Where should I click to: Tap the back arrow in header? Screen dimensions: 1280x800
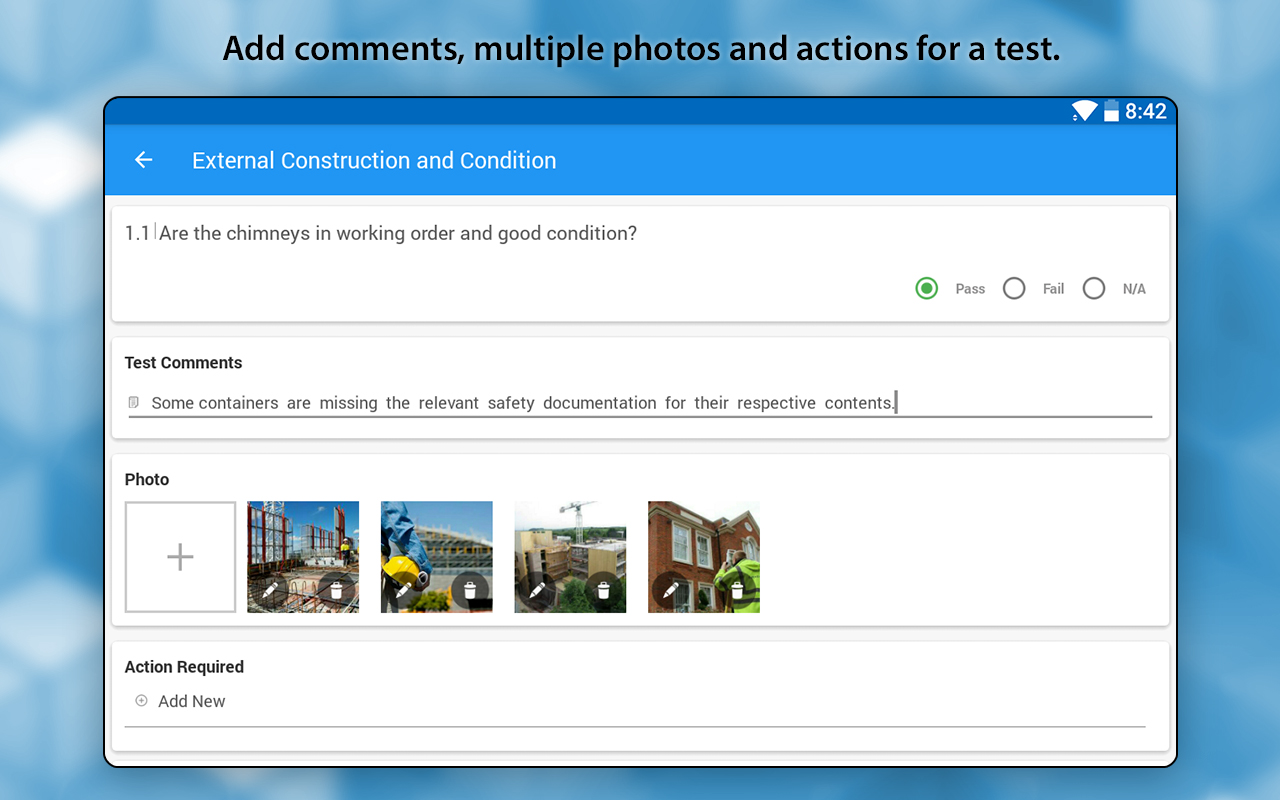point(144,160)
